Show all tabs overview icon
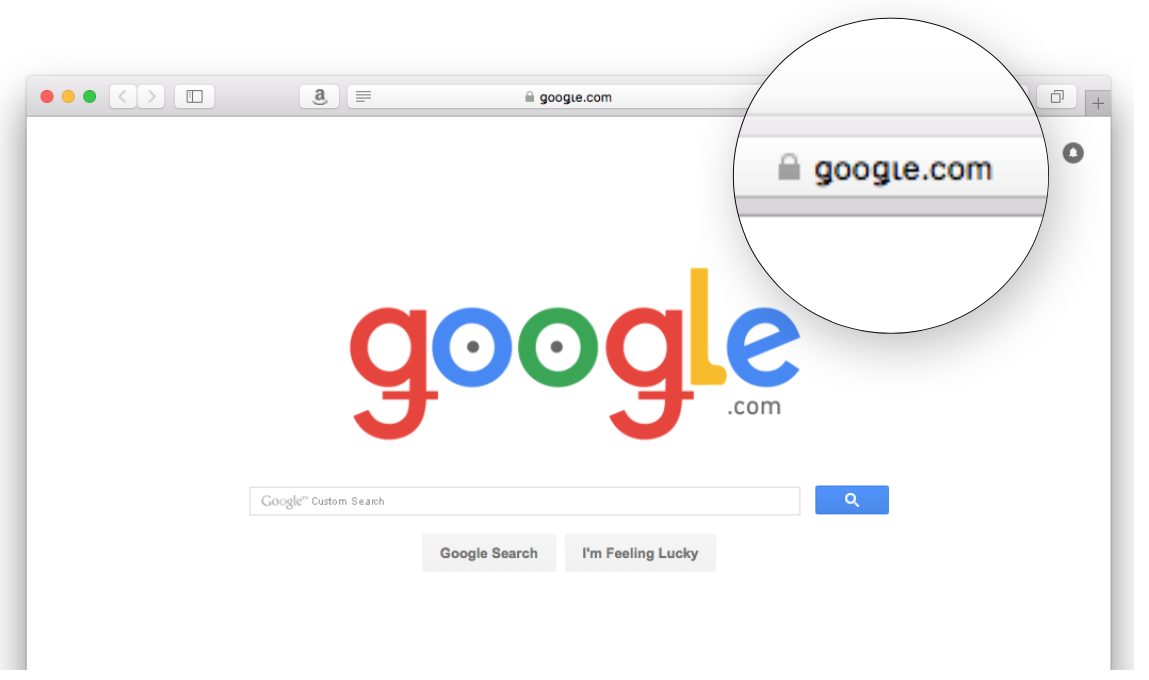1149x680 pixels. pyautogui.click(x=1057, y=97)
